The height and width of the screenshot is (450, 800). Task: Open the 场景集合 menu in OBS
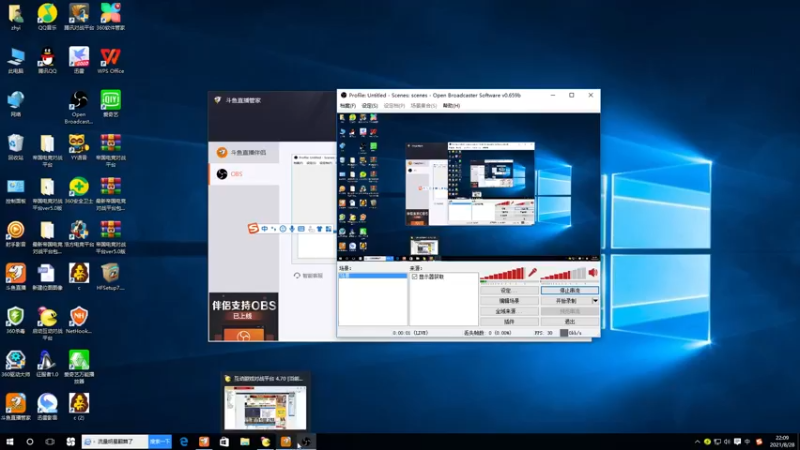(423, 106)
